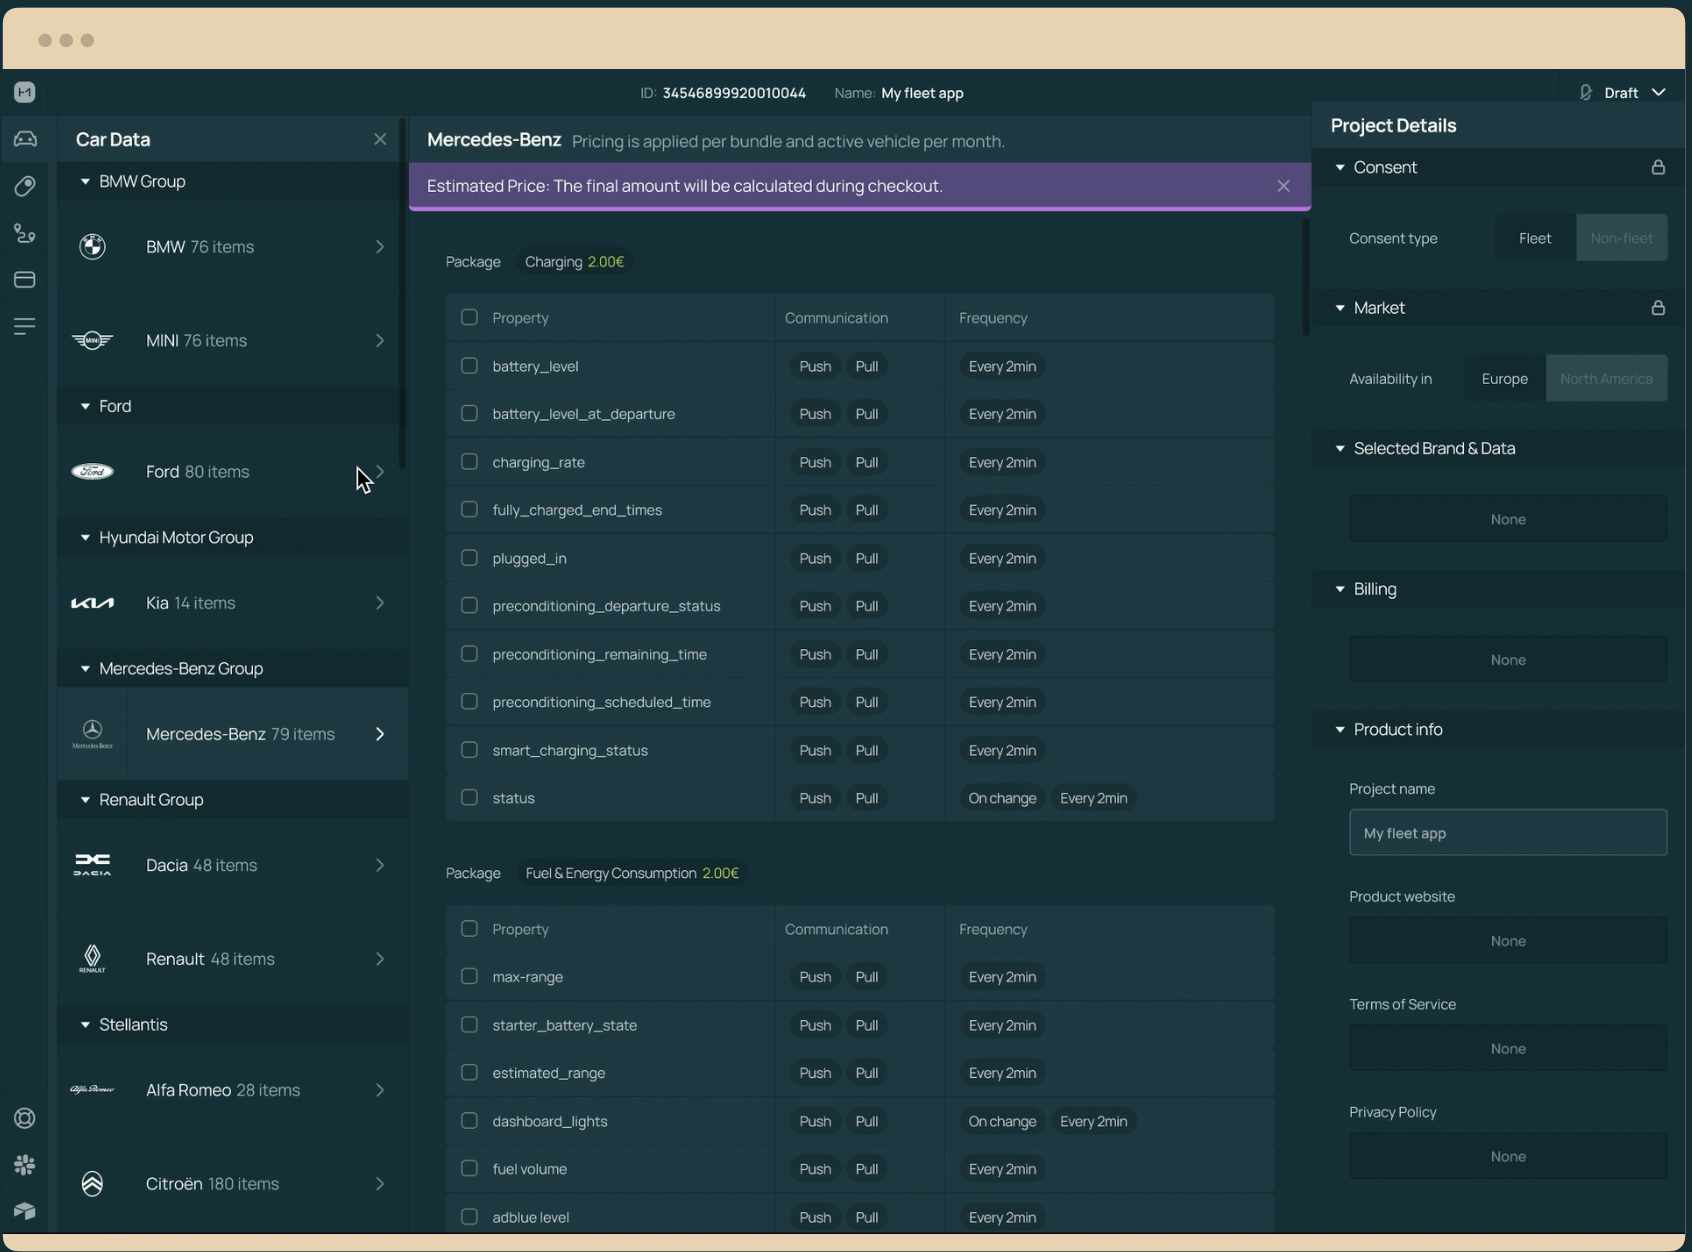The height and width of the screenshot is (1252, 1692).
Task: Open the BMW 76 items row
Action: (232, 246)
